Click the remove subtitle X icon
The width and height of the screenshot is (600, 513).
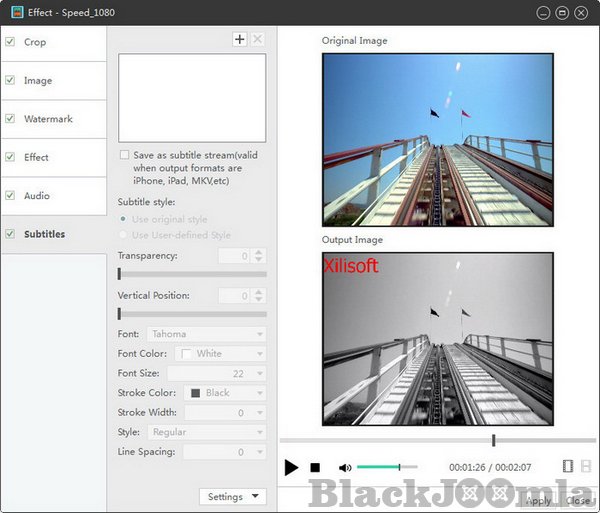[x=257, y=39]
